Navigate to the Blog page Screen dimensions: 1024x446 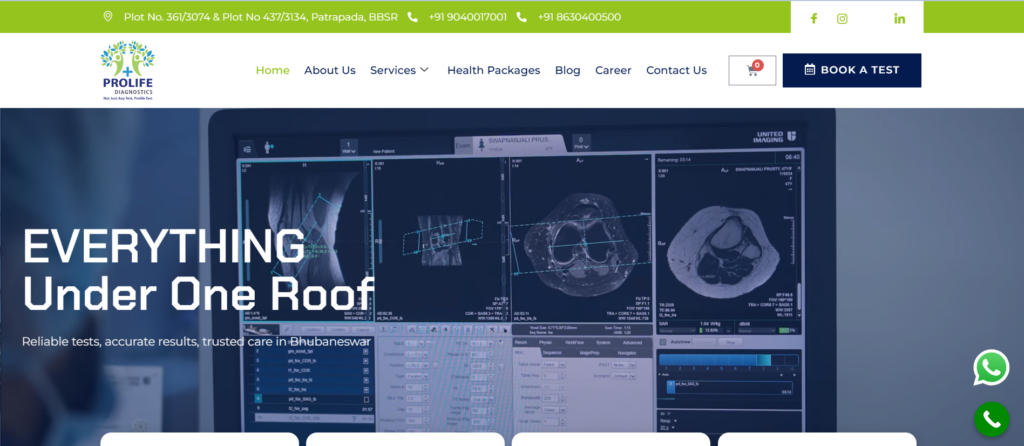coord(567,70)
